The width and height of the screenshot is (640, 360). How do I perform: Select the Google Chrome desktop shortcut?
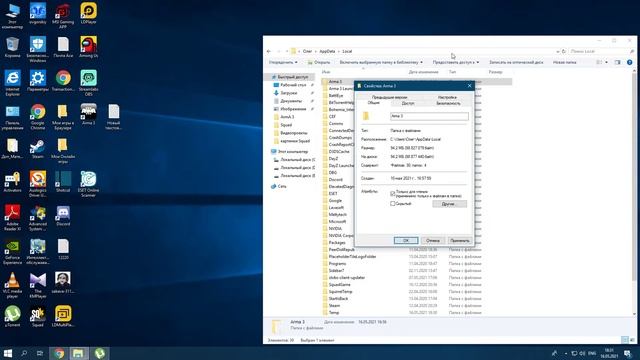point(38,117)
